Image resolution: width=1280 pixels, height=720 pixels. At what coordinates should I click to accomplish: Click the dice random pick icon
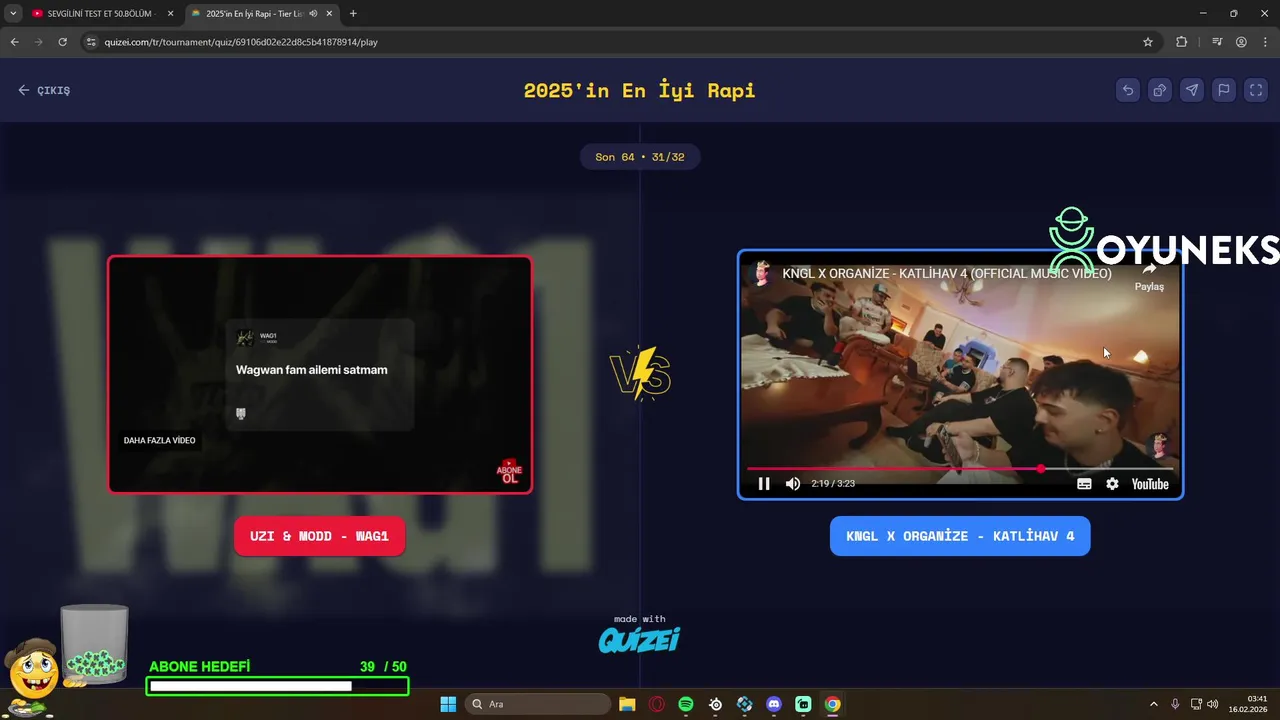[x=1160, y=90]
